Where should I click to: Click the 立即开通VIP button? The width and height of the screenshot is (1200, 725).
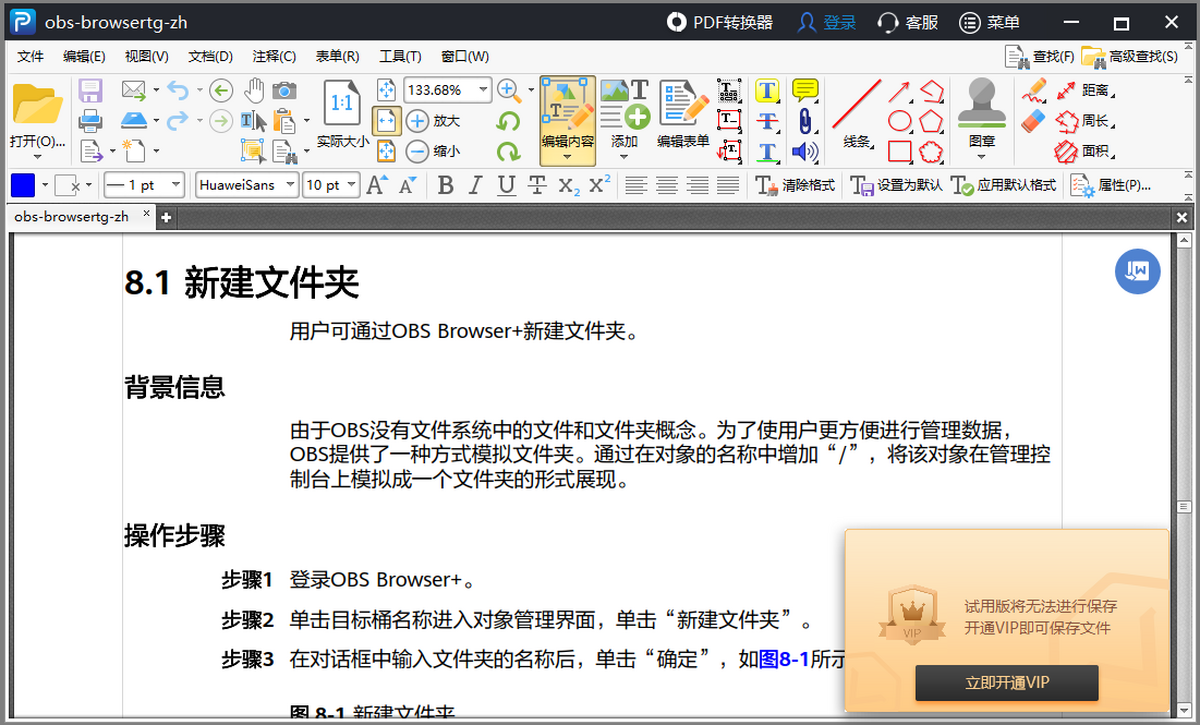click(x=1007, y=683)
